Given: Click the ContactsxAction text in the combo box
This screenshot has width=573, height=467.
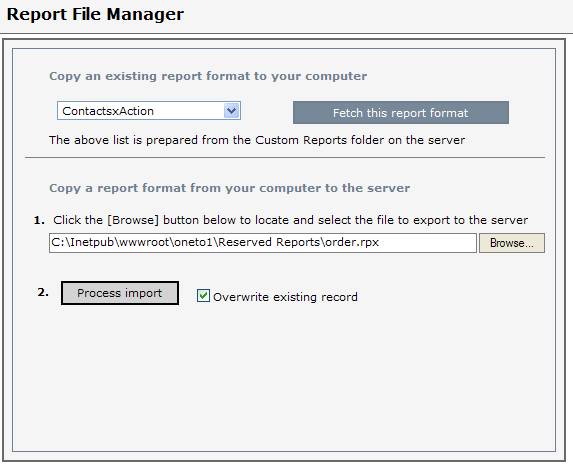Looking at the screenshot, I should pyautogui.click(x=108, y=111).
